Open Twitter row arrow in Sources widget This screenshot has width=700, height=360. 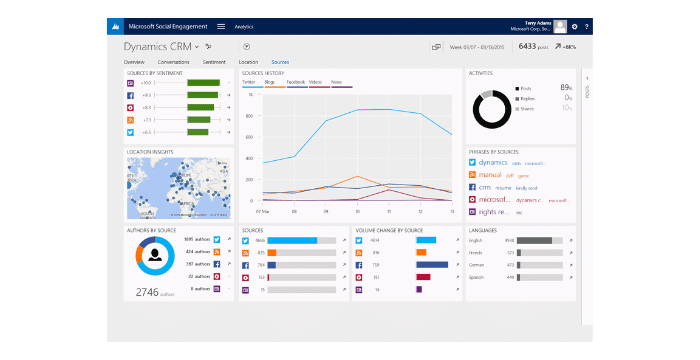click(344, 241)
